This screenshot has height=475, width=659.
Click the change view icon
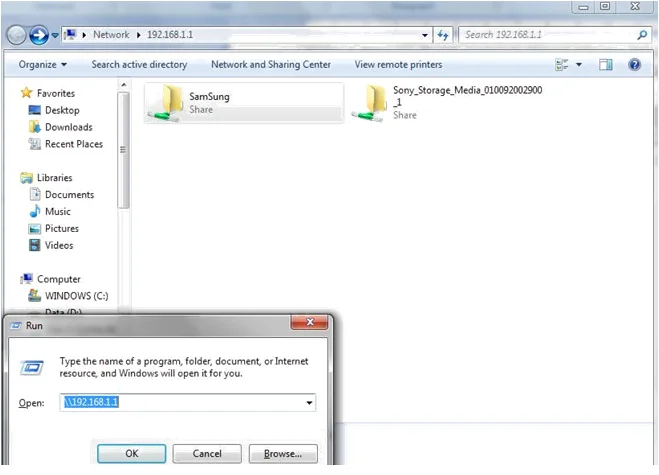click(x=561, y=65)
